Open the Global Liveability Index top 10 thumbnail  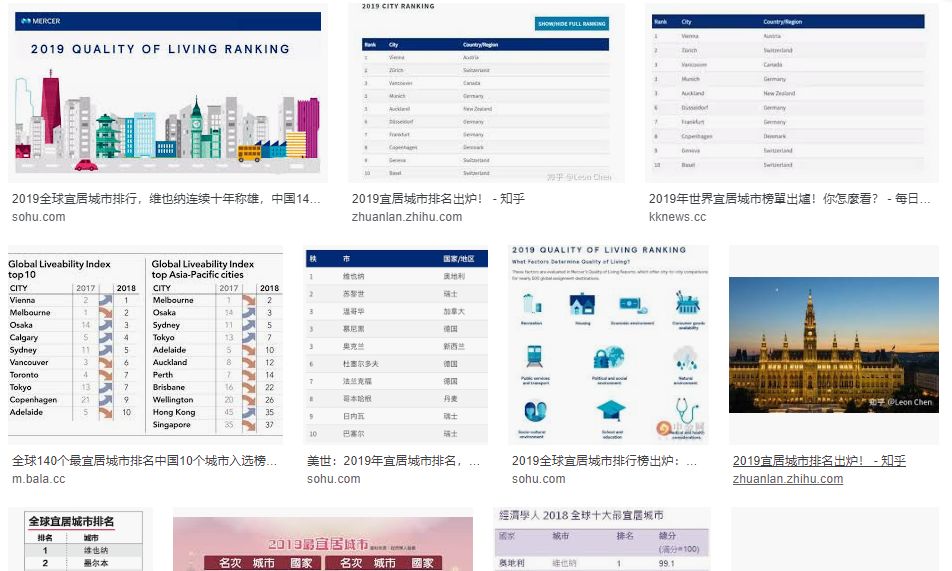point(145,345)
